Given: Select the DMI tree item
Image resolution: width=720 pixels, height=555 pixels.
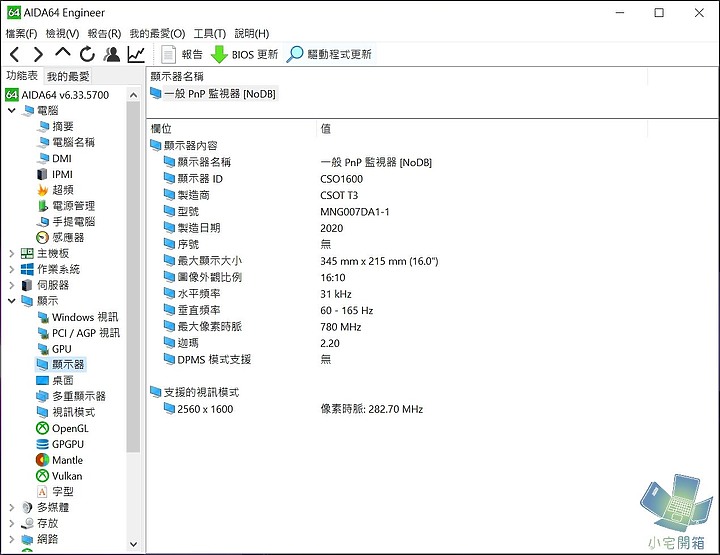Looking at the screenshot, I should tap(55, 158).
